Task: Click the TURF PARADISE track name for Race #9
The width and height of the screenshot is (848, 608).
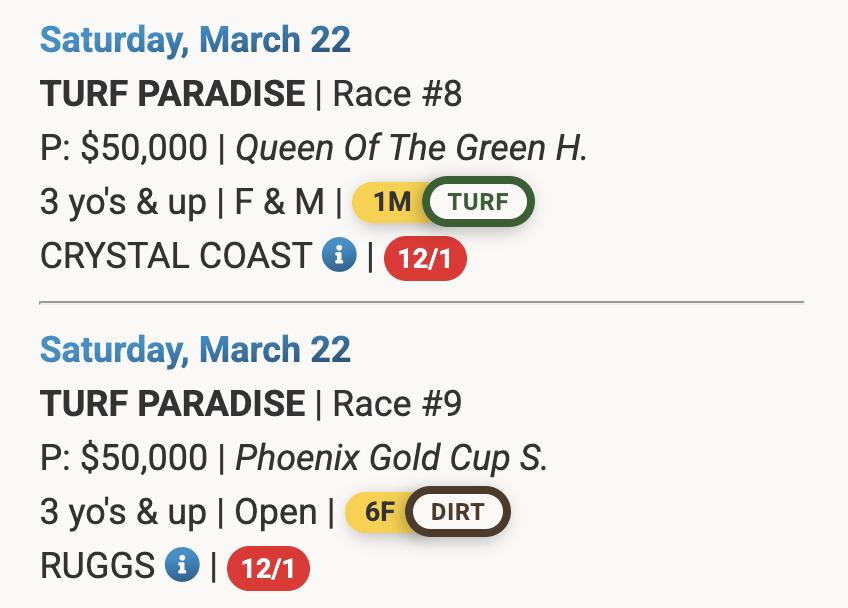Action: [172, 404]
